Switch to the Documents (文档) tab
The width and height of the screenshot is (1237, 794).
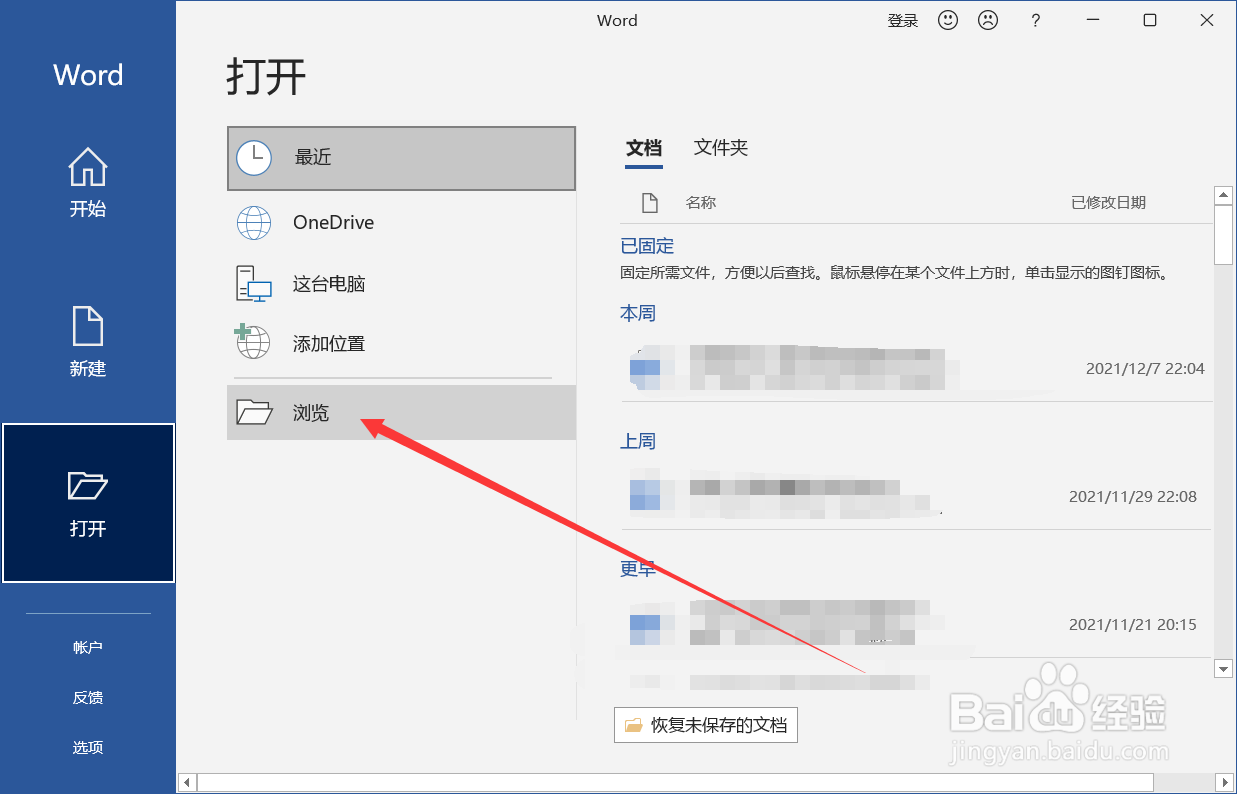point(644,147)
